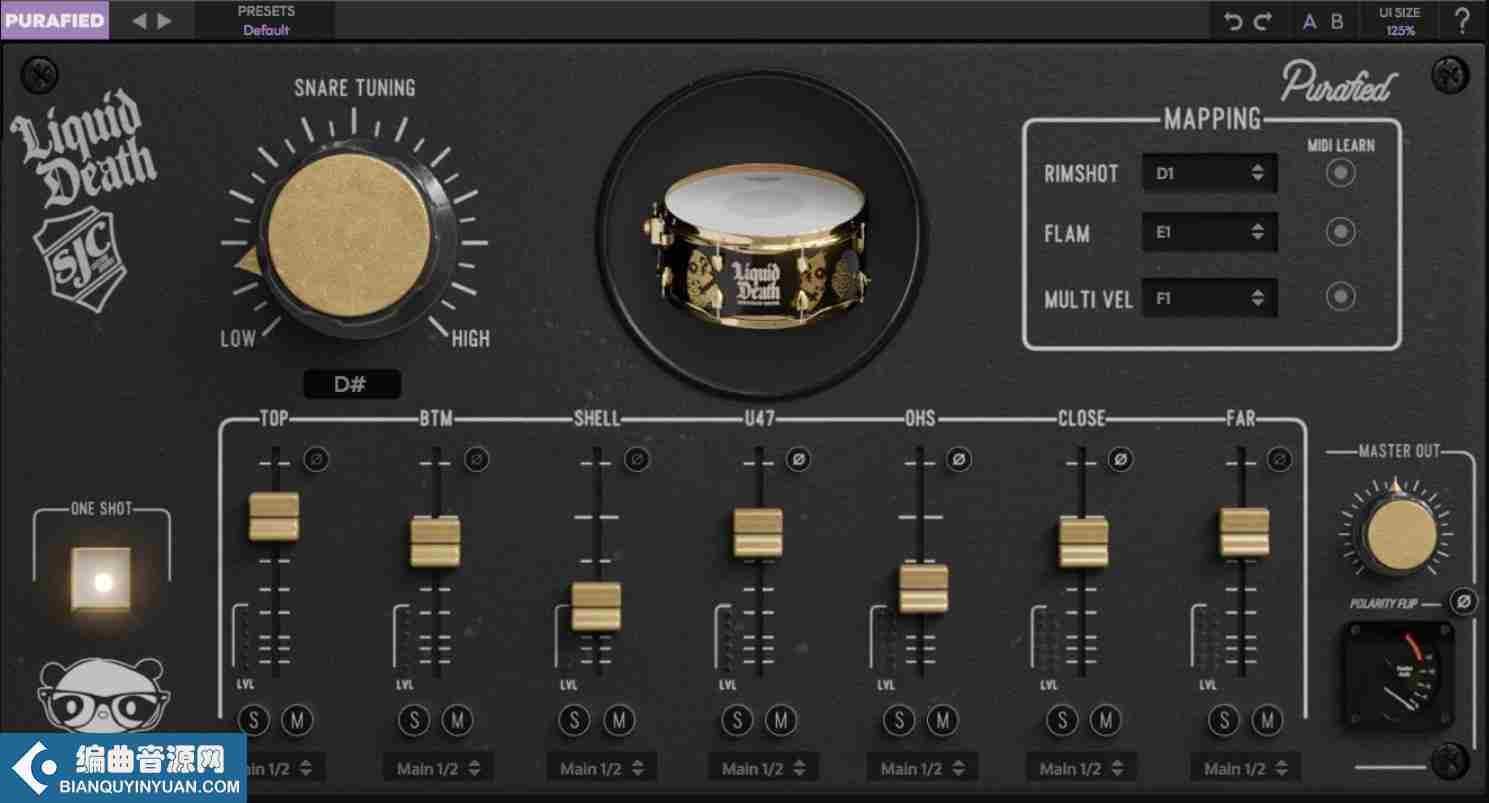Flip the SHELL channel phase
The image size is (1489, 803).
pyautogui.click(x=637, y=459)
